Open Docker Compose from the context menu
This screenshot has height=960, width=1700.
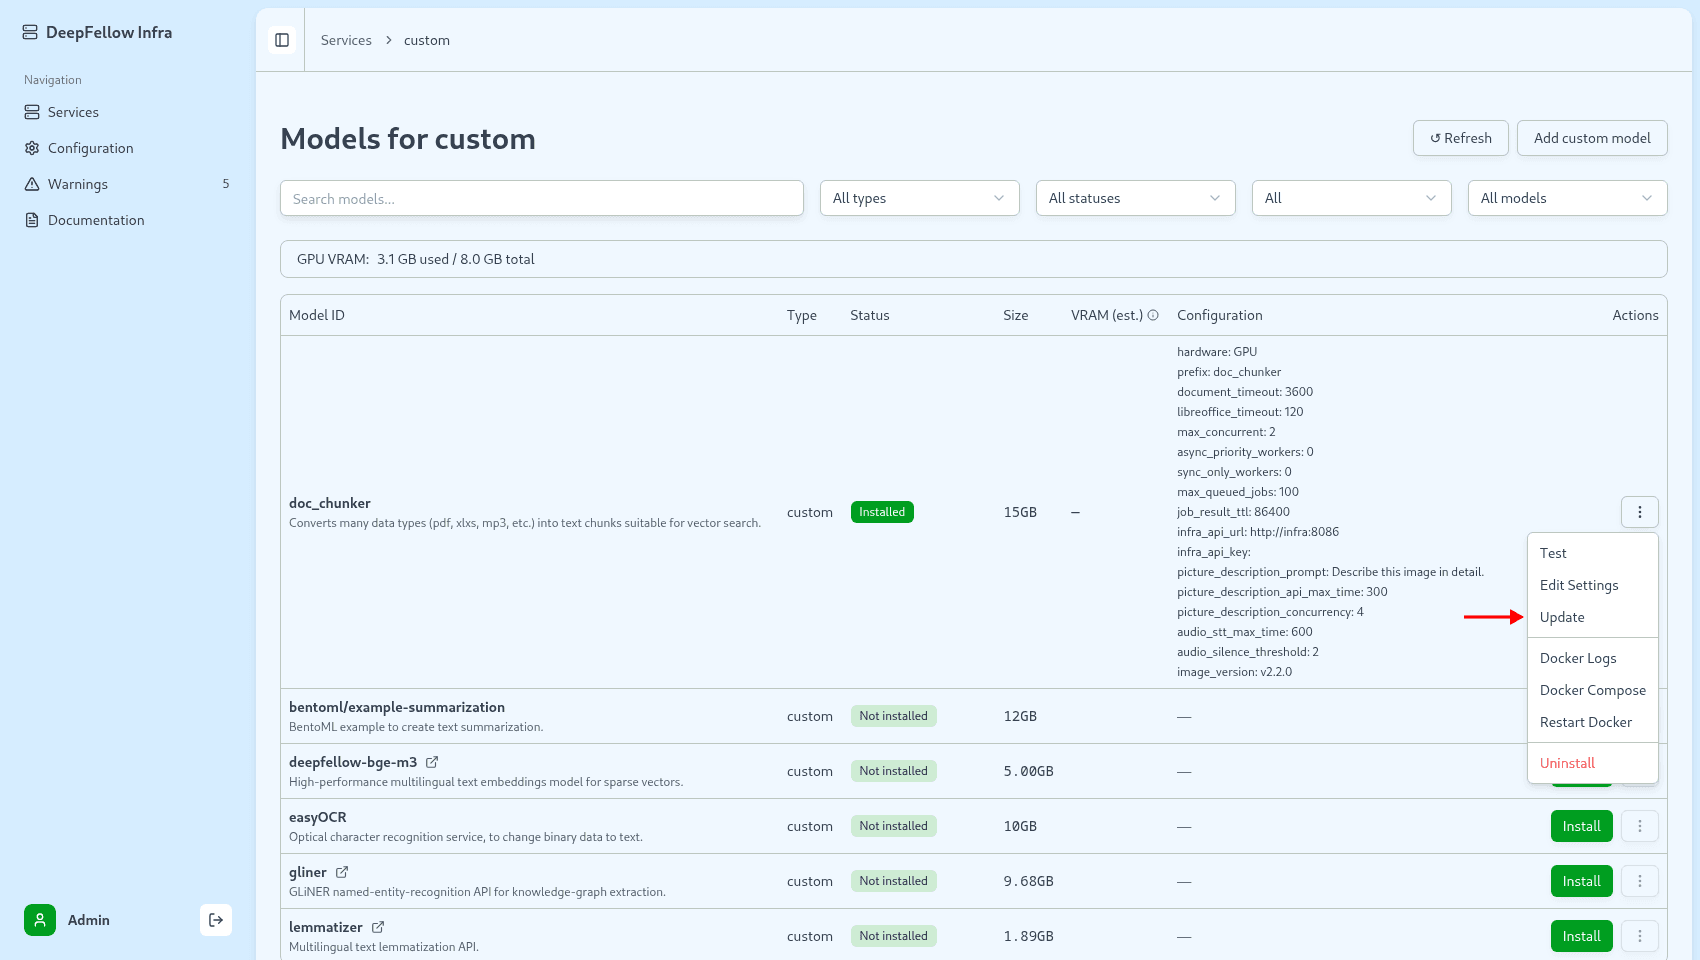(1592, 690)
